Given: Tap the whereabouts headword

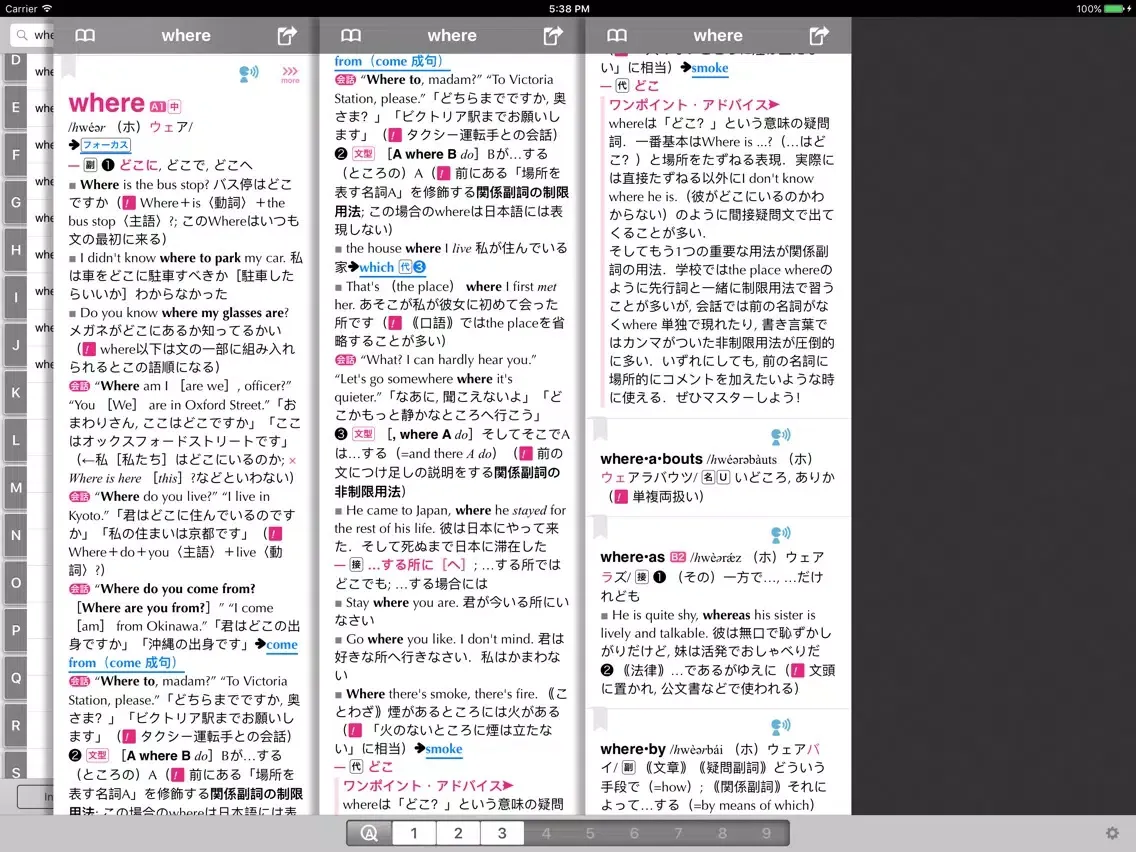Looking at the screenshot, I should coord(651,459).
